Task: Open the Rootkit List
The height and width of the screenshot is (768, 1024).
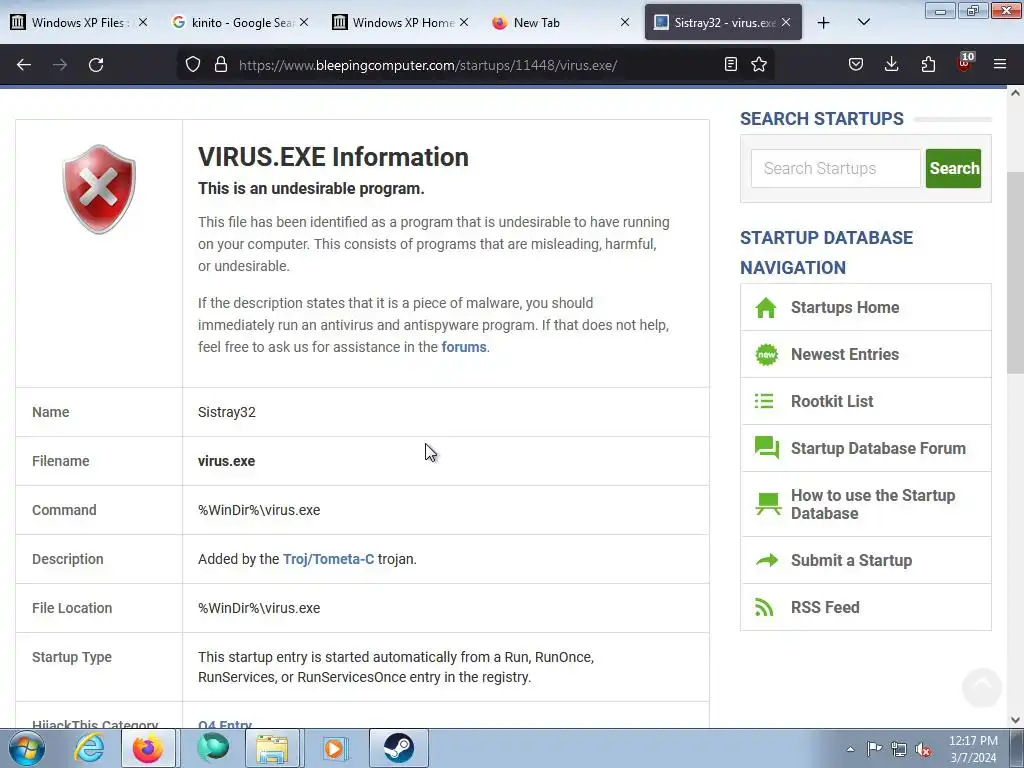Action: [831, 401]
